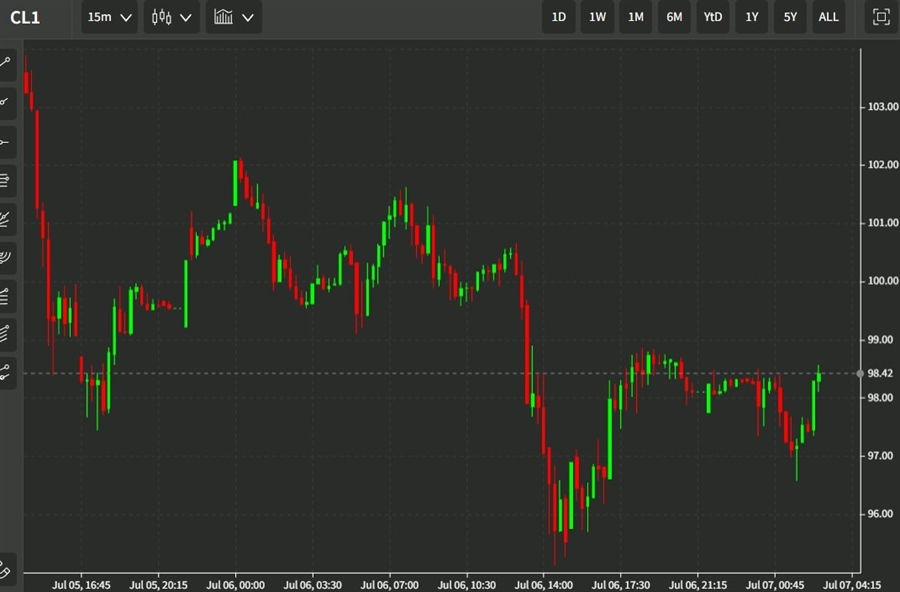Select the Fibonacci retracement tool
Viewport: 900px width, 592px height.
click(x=6, y=296)
